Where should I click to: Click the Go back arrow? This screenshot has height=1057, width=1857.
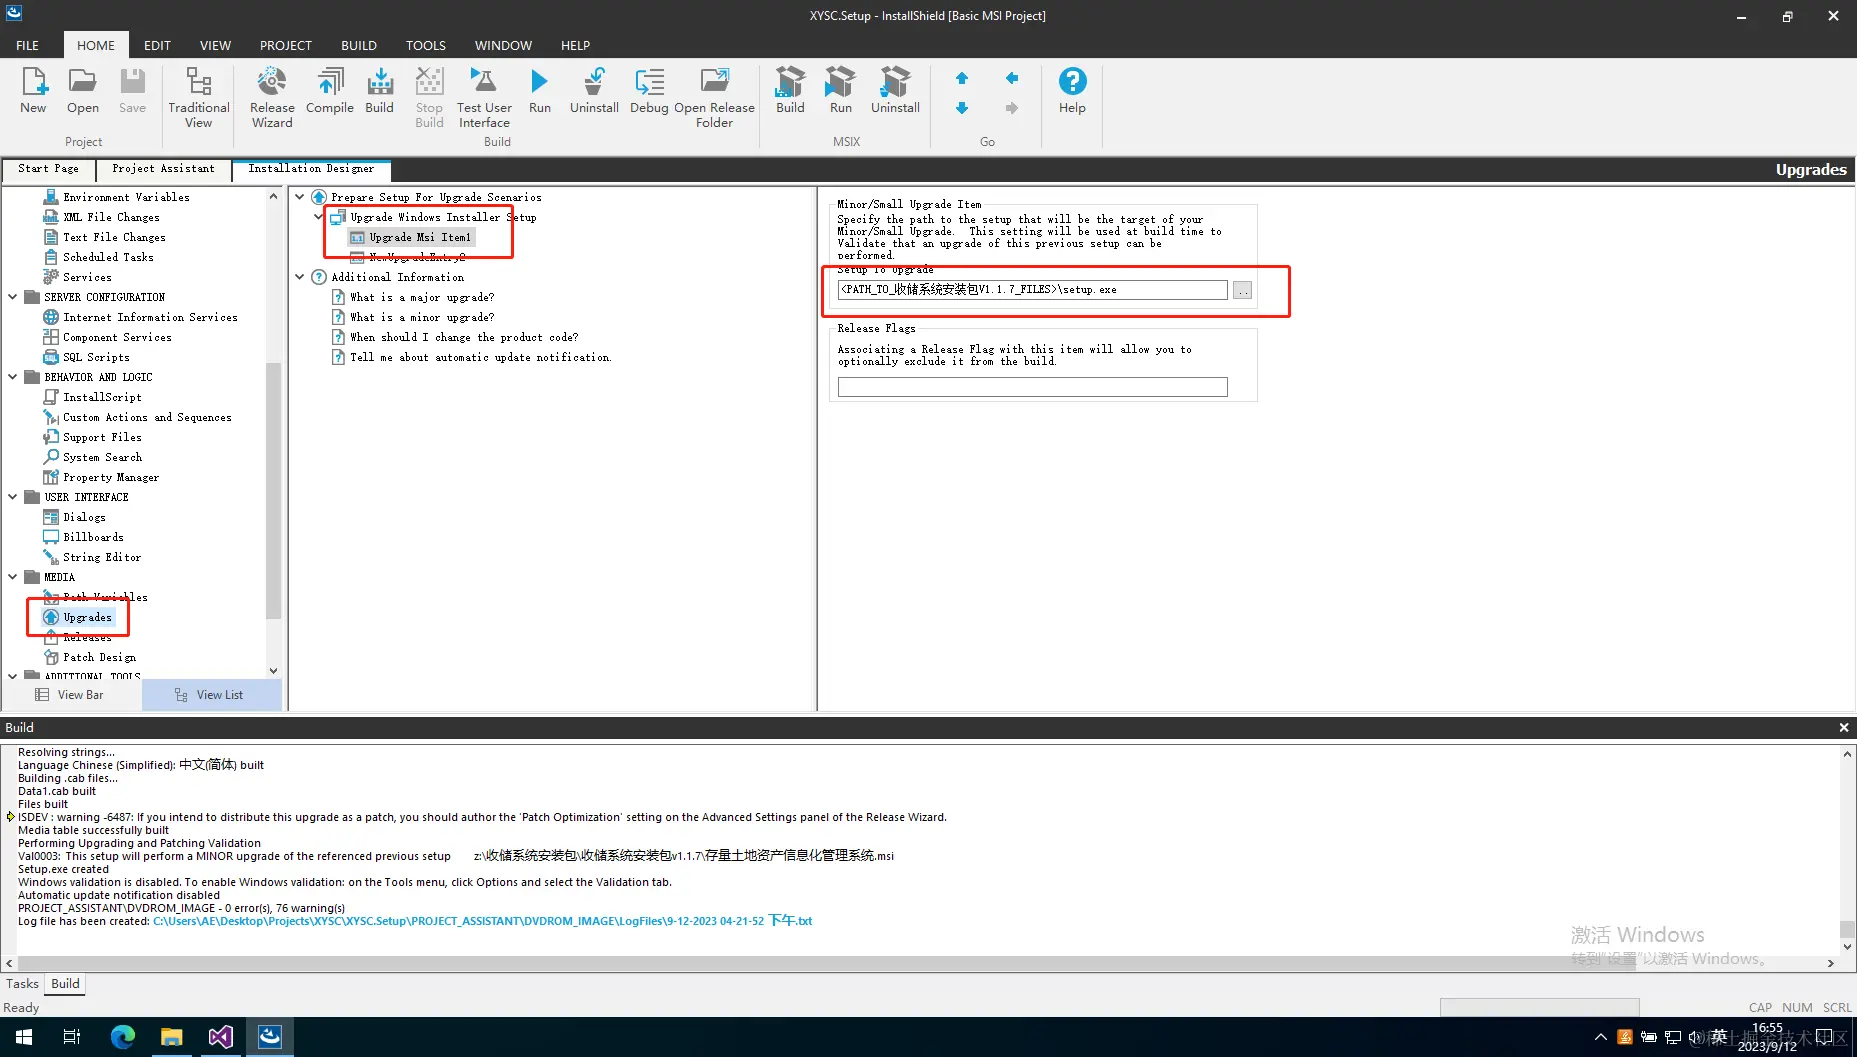tap(1012, 78)
